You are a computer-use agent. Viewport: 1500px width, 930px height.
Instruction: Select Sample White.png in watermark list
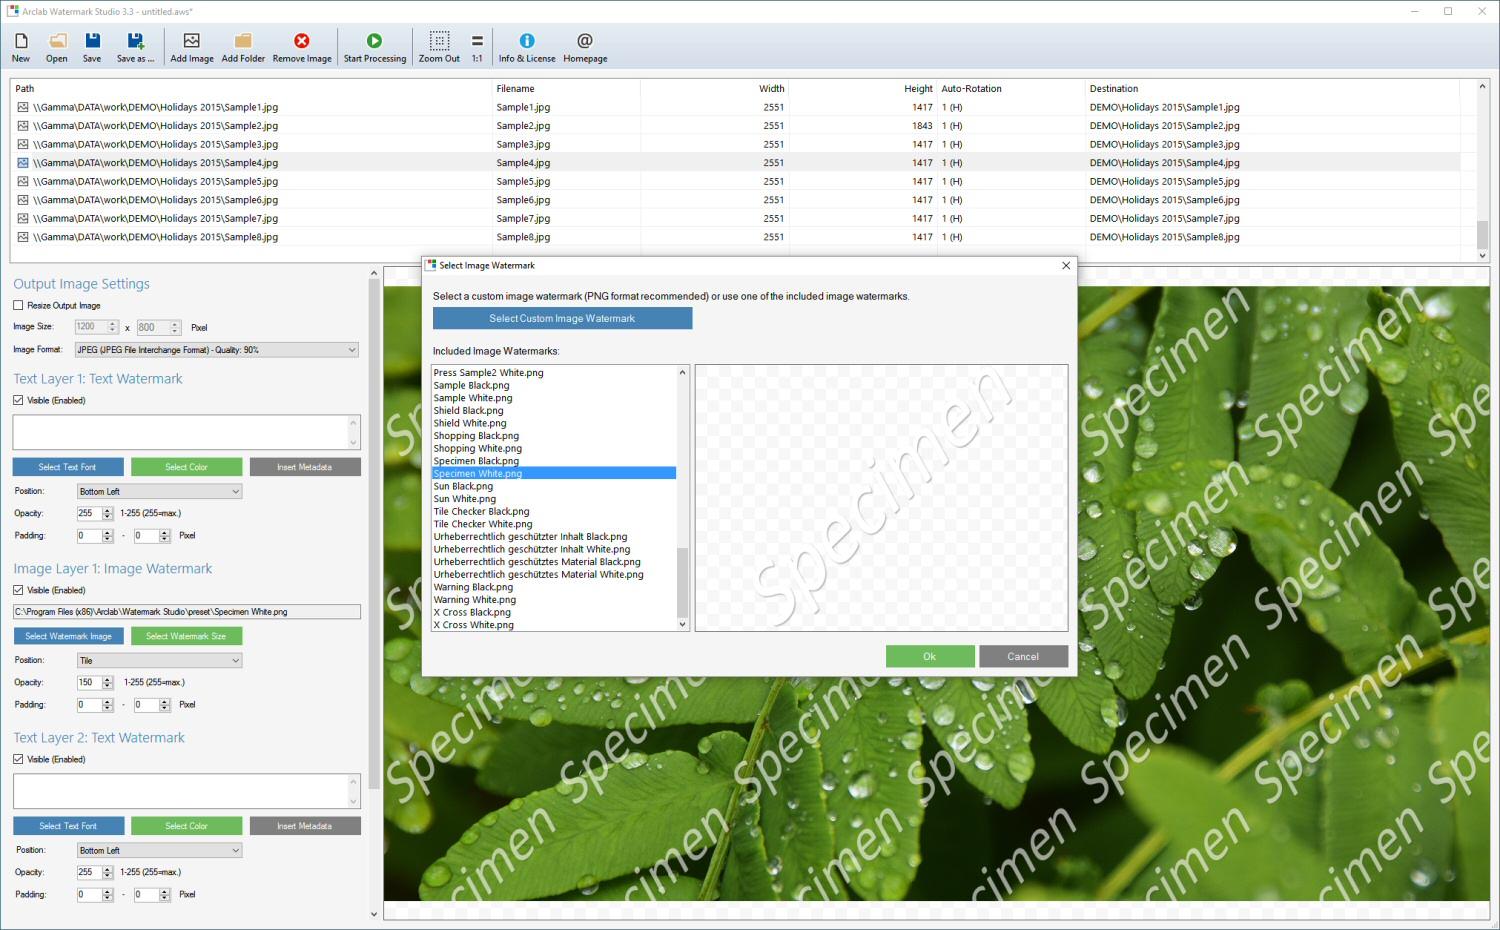click(x=473, y=398)
